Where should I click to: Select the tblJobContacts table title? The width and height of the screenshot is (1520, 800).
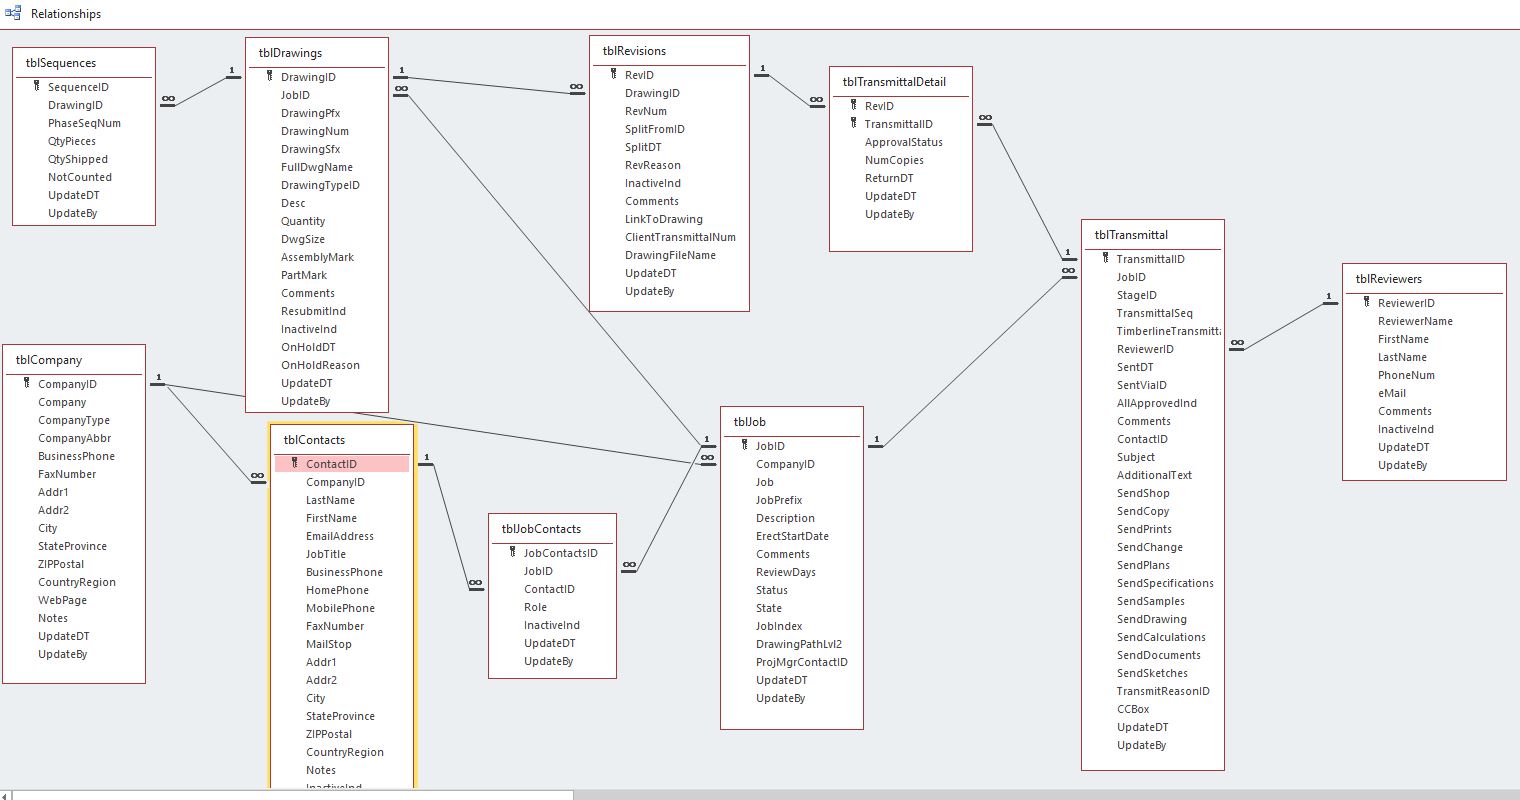541,529
